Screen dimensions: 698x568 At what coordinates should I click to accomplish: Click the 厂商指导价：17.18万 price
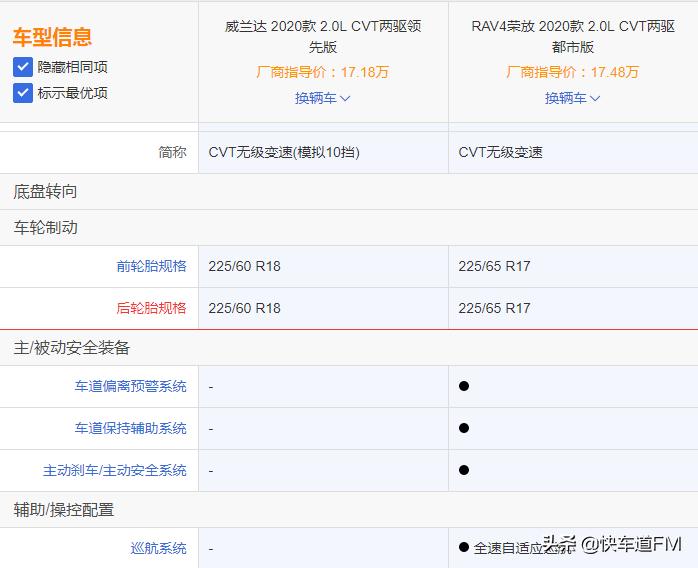(x=323, y=72)
